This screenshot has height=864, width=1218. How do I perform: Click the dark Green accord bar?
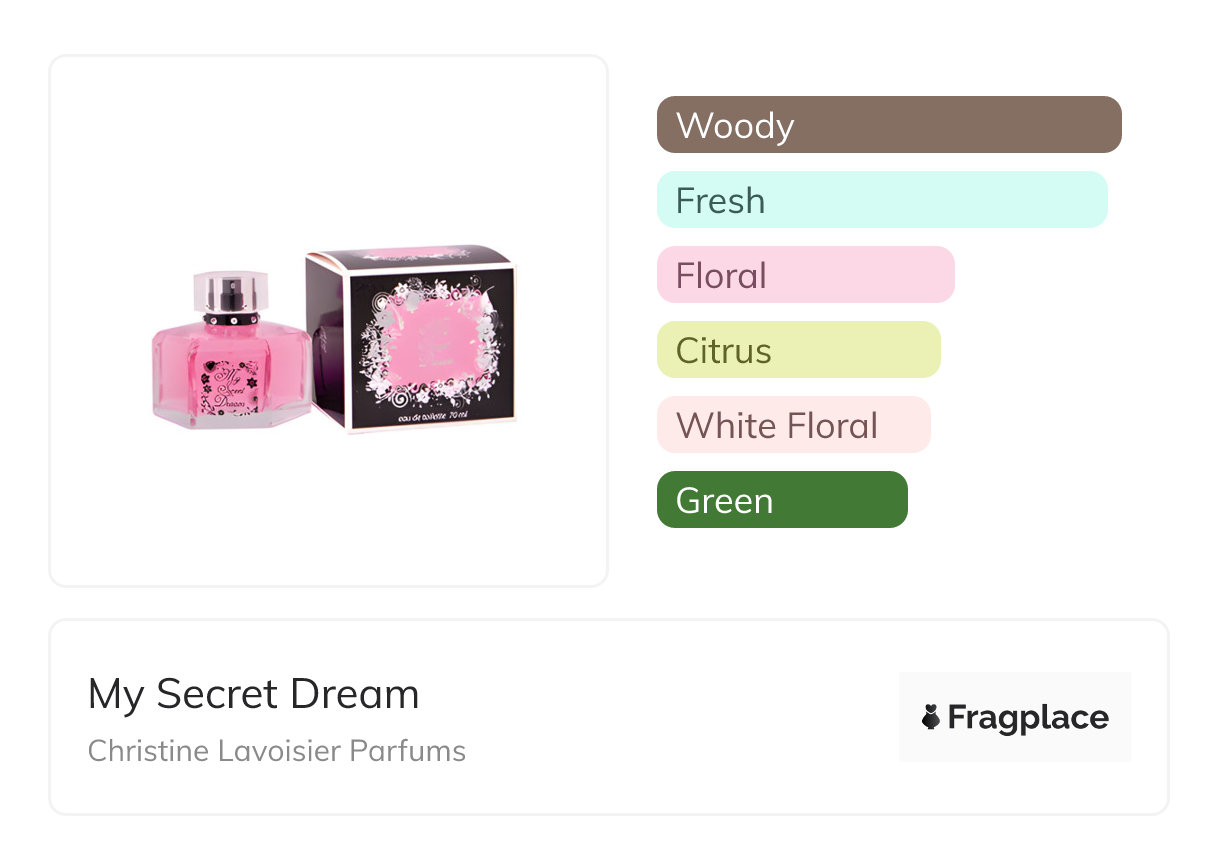[781, 500]
